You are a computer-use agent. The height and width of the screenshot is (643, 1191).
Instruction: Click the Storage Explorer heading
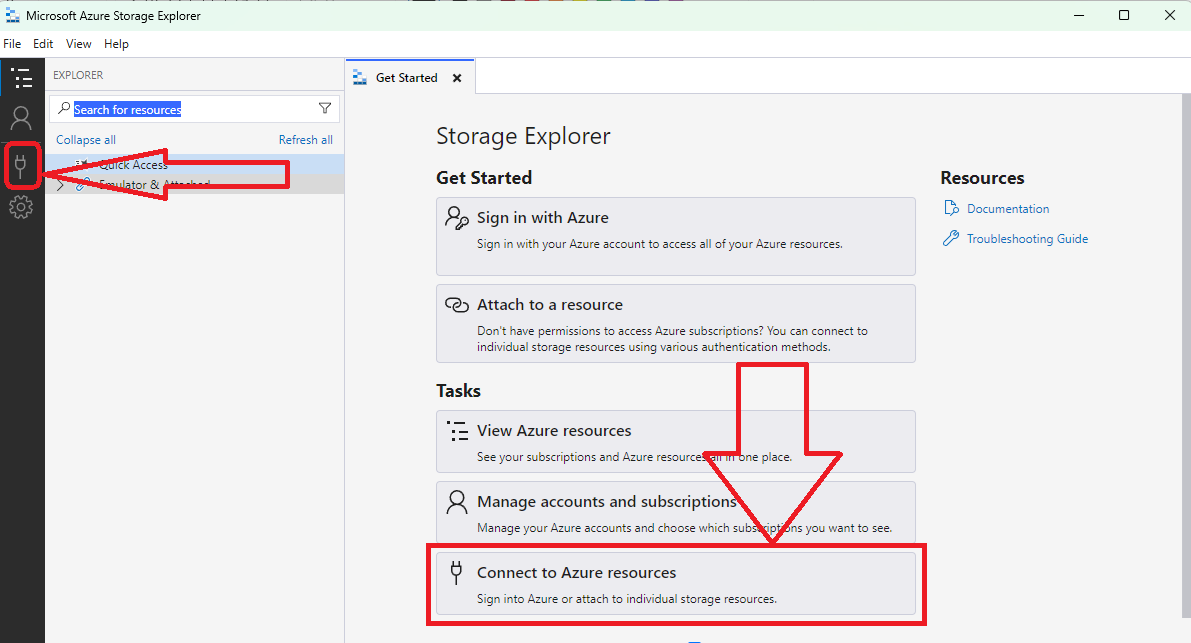click(523, 136)
